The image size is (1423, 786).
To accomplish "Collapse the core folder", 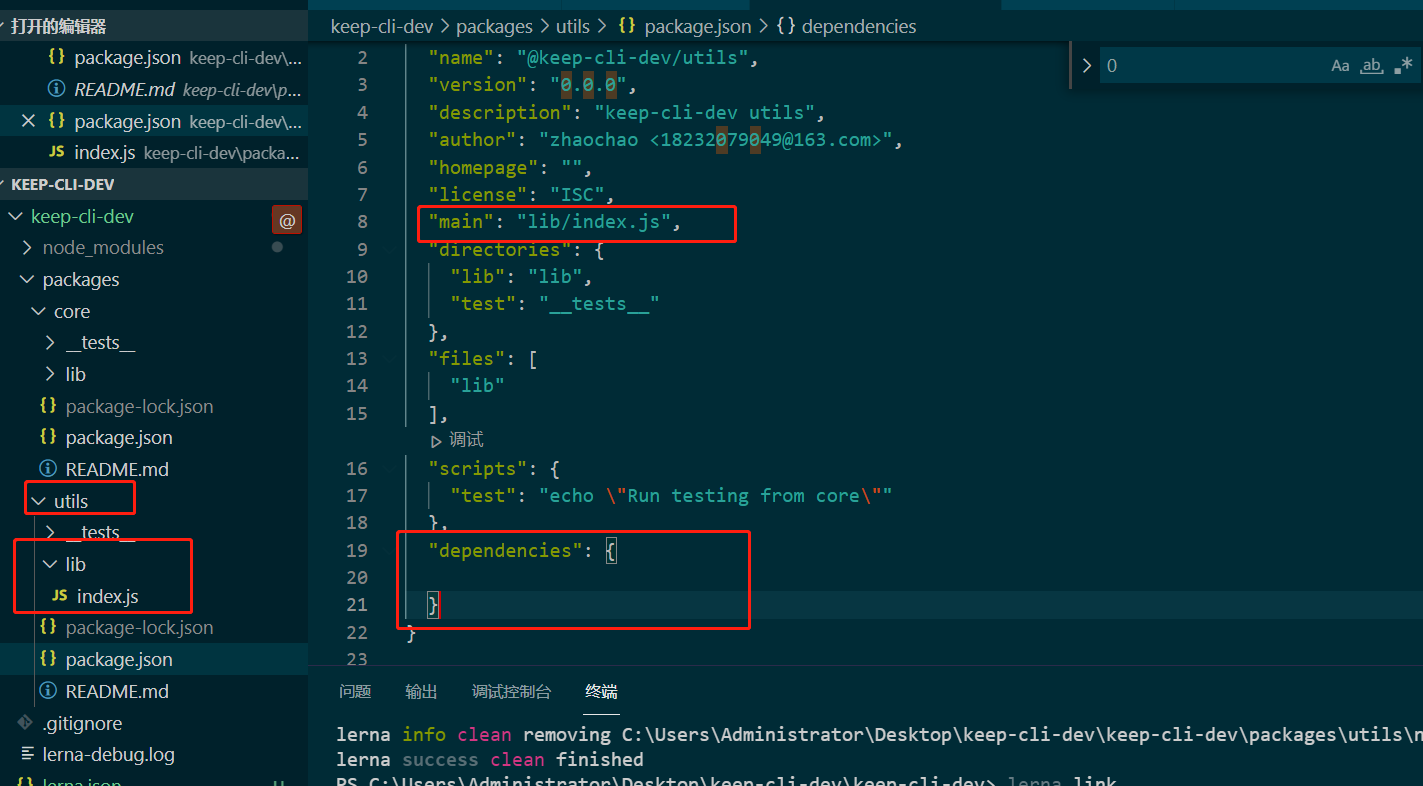I will point(38,311).
